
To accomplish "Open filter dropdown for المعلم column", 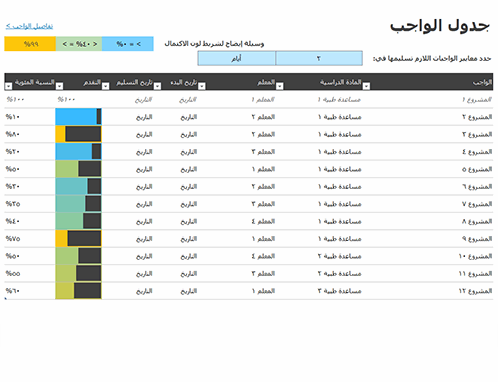I will point(202,86).
